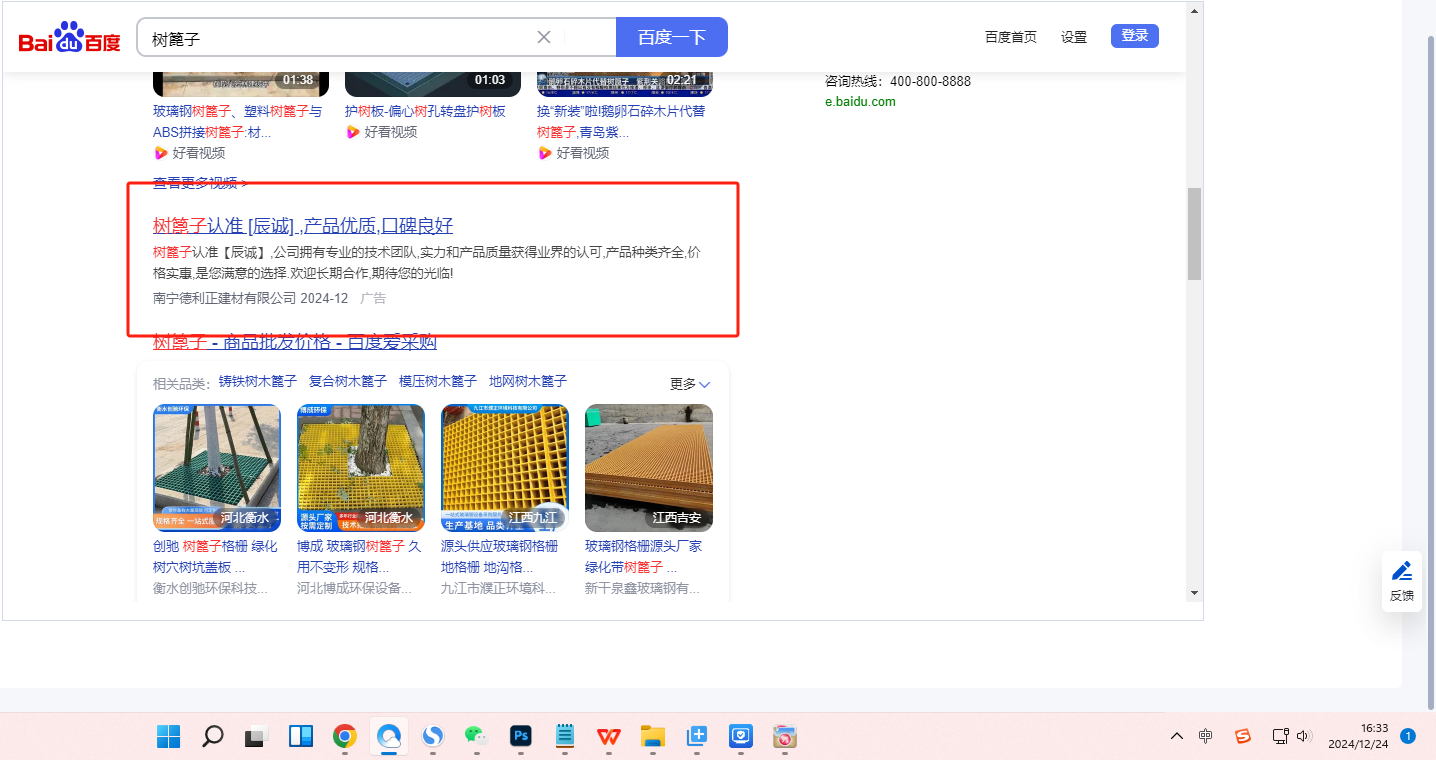The height and width of the screenshot is (760, 1436).
Task: Open Windows taskbar search
Action: click(212, 737)
